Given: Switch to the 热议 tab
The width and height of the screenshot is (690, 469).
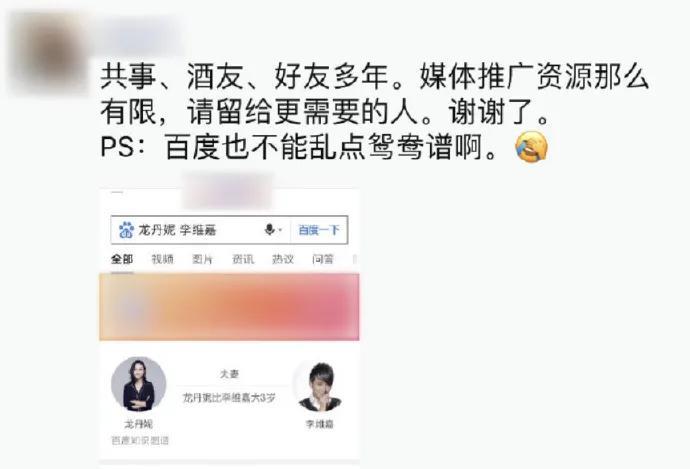Looking at the screenshot, I should (283, 259).
